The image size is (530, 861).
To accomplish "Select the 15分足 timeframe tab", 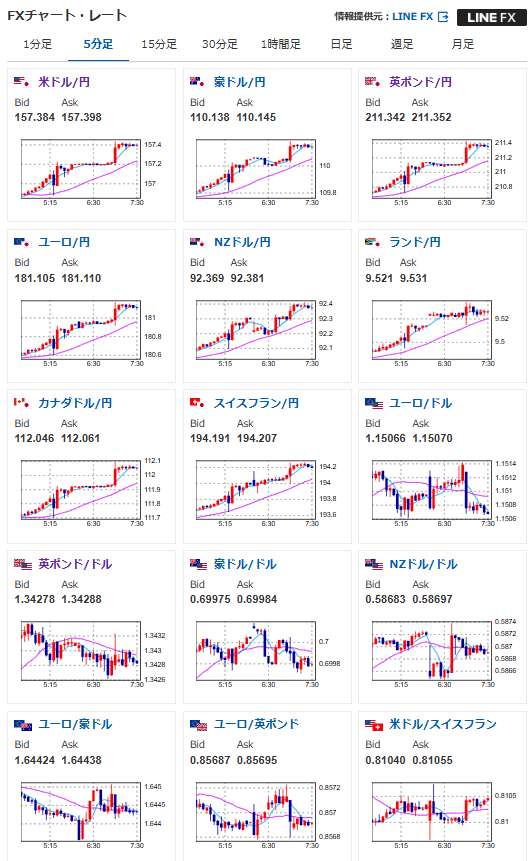I will click(x=159, y=44).
